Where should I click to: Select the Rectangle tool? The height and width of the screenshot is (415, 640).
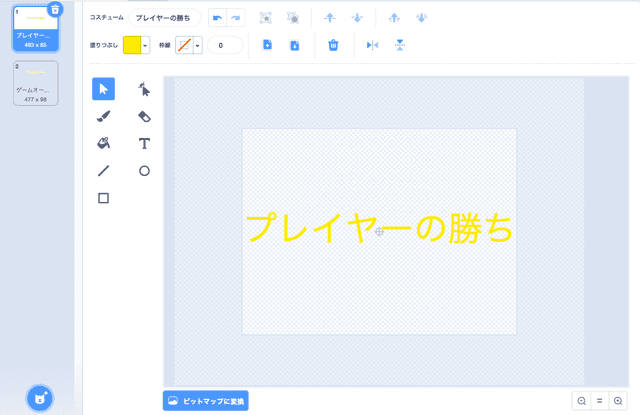[103, 198]
